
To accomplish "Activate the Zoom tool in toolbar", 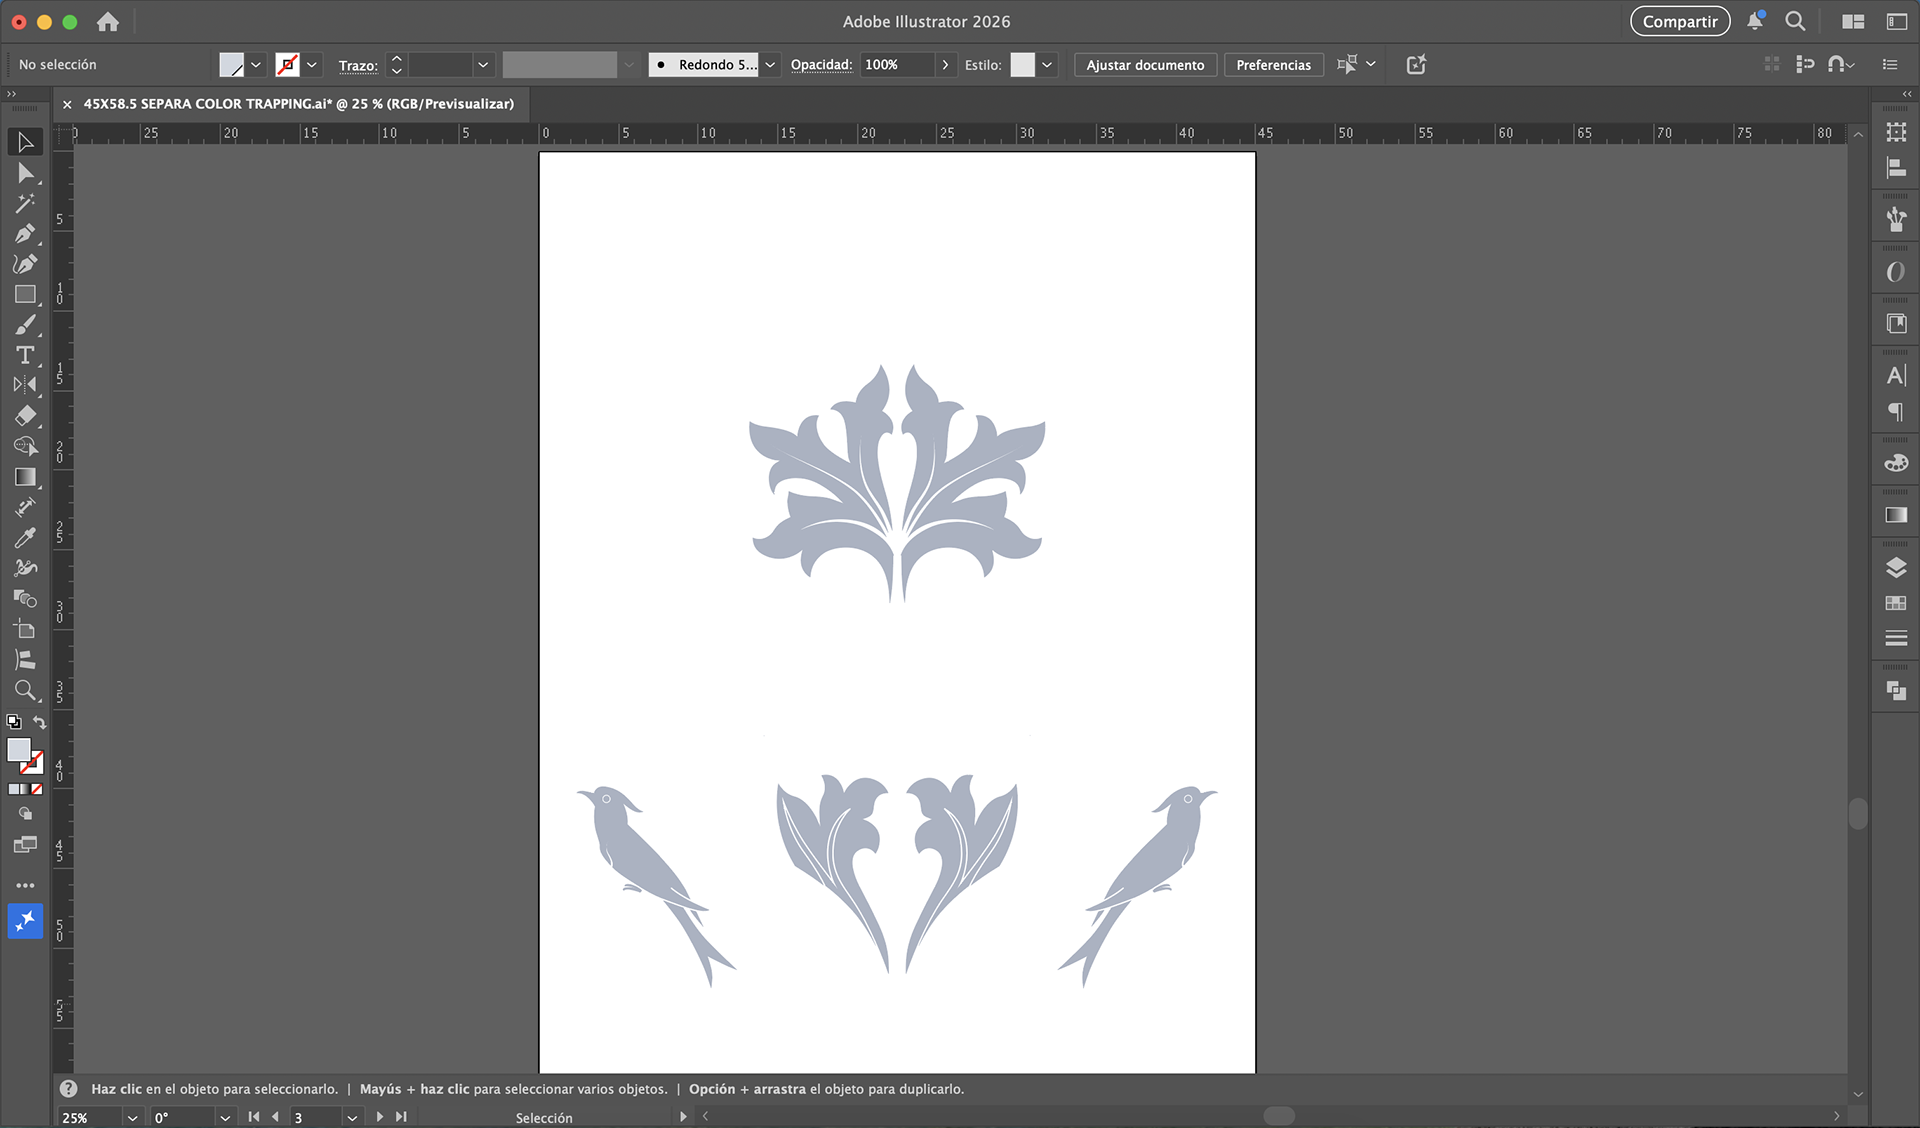I will 25,690.
